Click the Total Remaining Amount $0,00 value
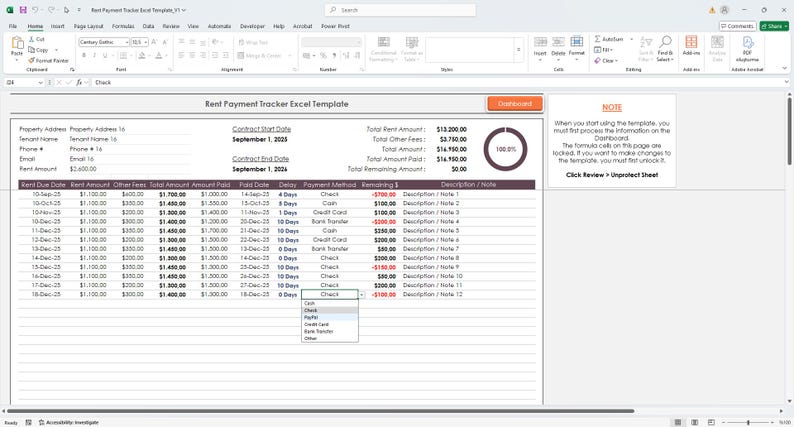Screen dimensions: 794x427 click(459, 169)
